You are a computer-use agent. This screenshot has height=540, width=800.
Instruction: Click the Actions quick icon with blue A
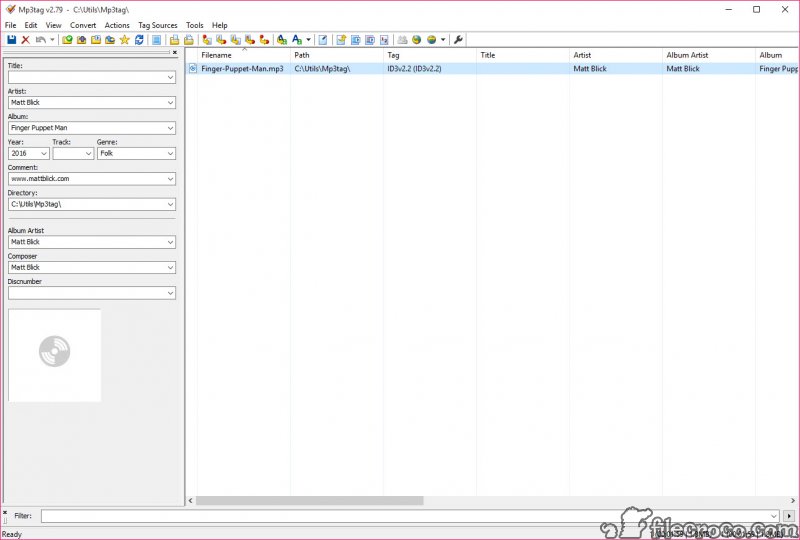point(296,39)
